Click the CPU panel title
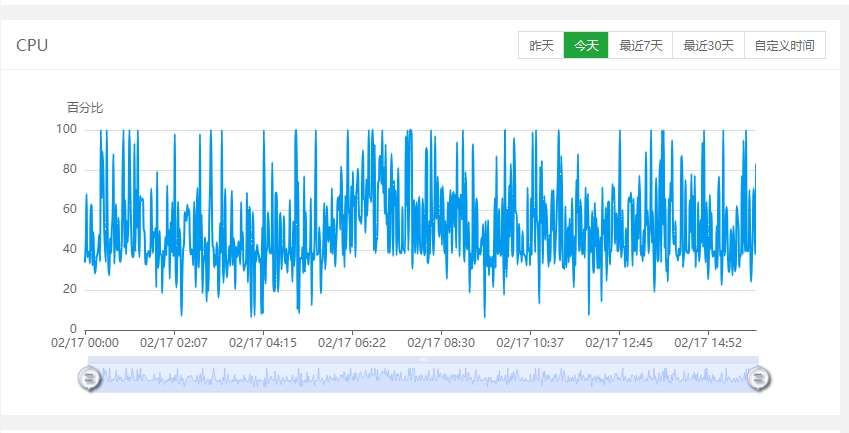 [32, 46]
